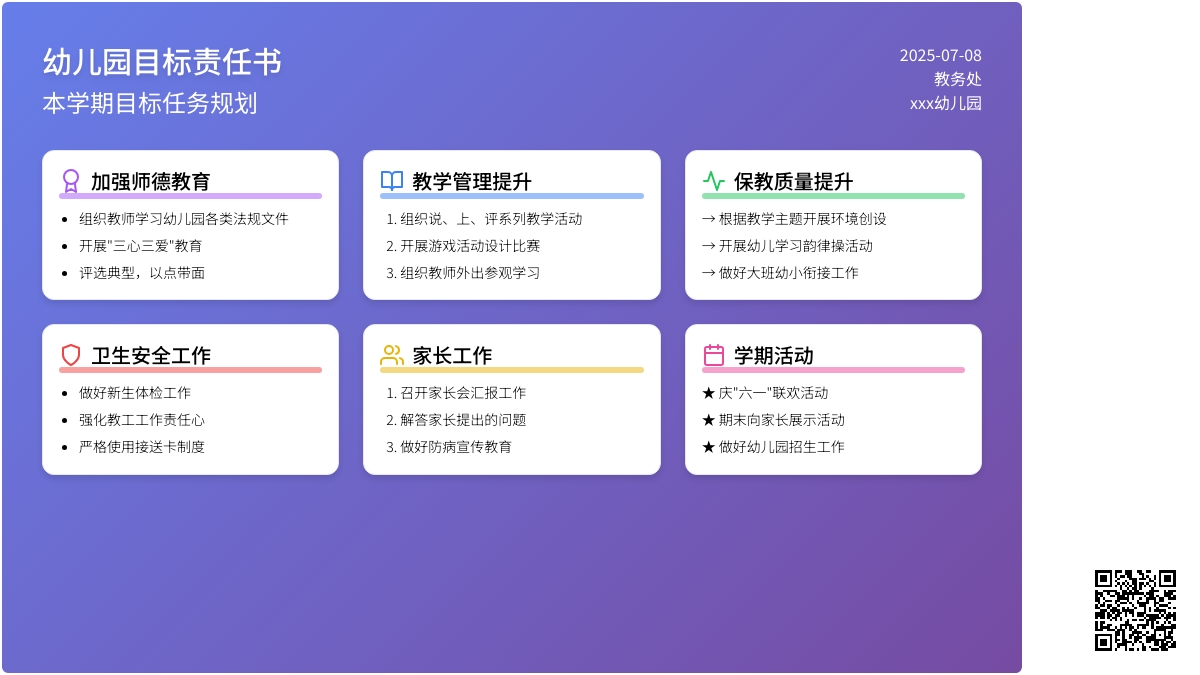The width and height of the screenshot is (1200, 675).
Task: Select item 开展"三心三爱"教育
Action: (x=141, y=246)
